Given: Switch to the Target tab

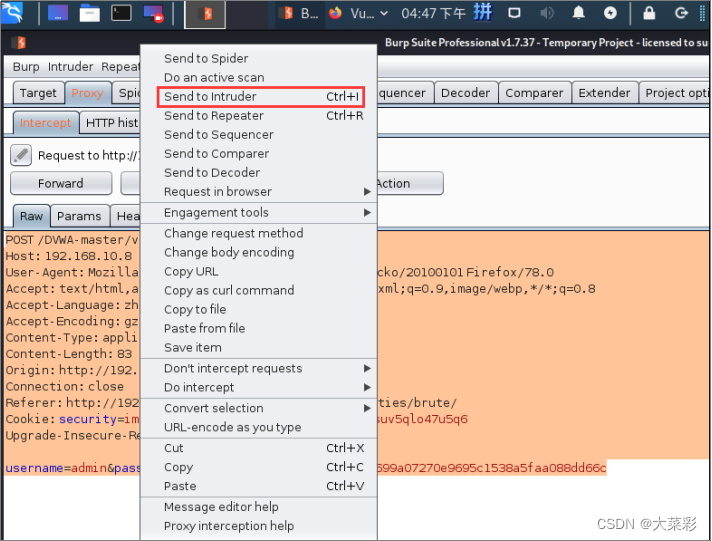Looking at the screenshot, I should [x=38, y=93].
